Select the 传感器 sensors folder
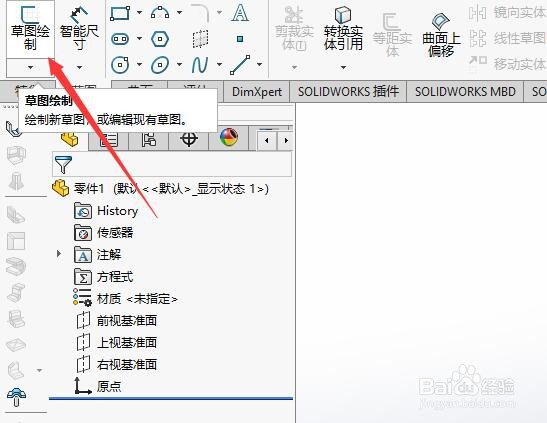 (x=104, y=233)
